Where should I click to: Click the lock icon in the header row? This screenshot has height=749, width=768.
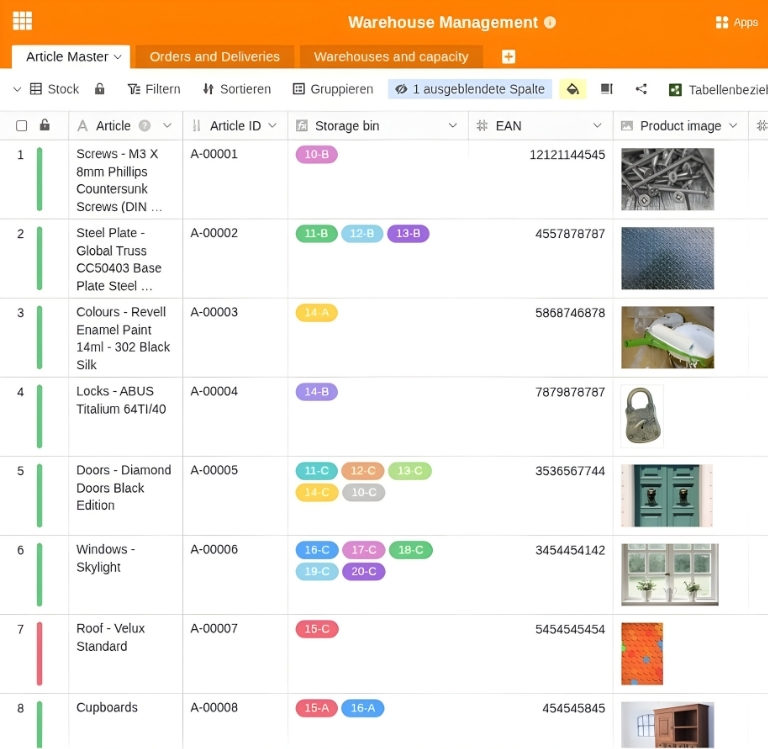pos(44,125)
